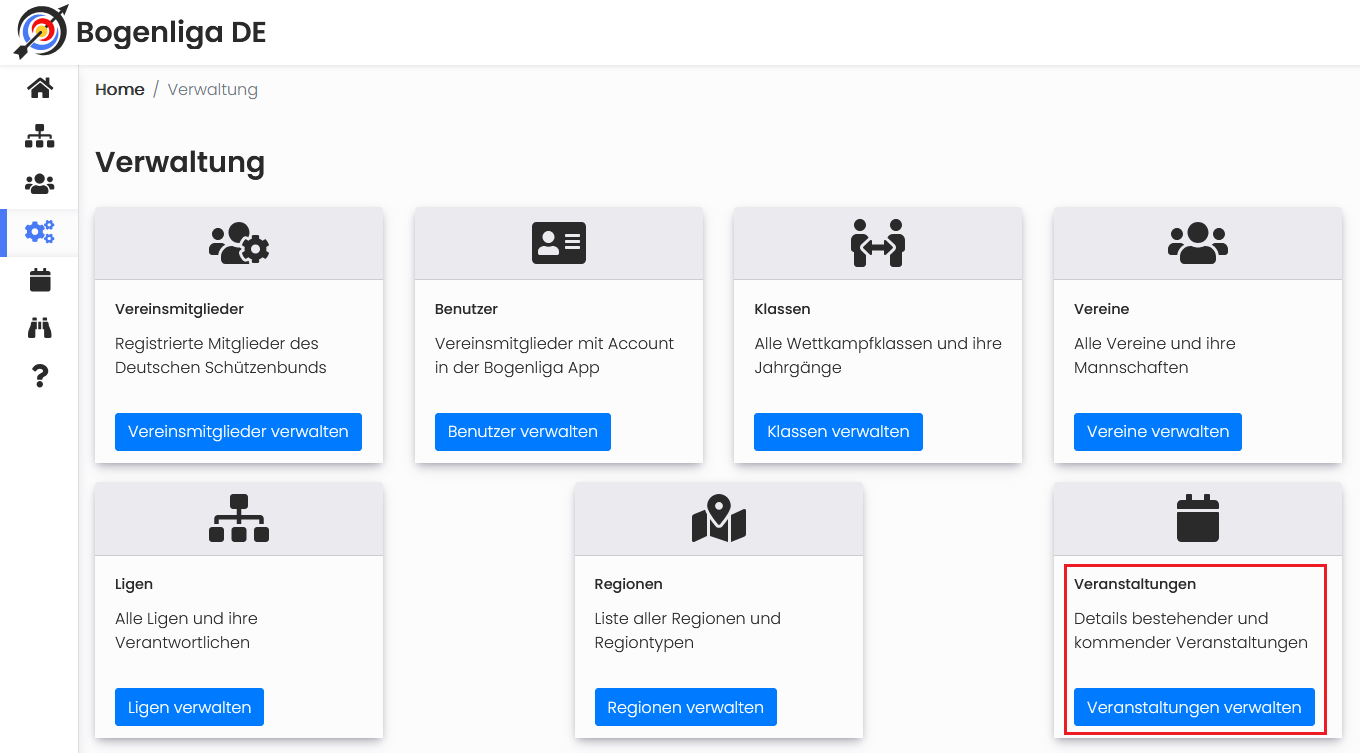The width and height of the screenshot is (1360, 753).
Task: Open Regionen verwalten
Action: (x=686, y=707)
